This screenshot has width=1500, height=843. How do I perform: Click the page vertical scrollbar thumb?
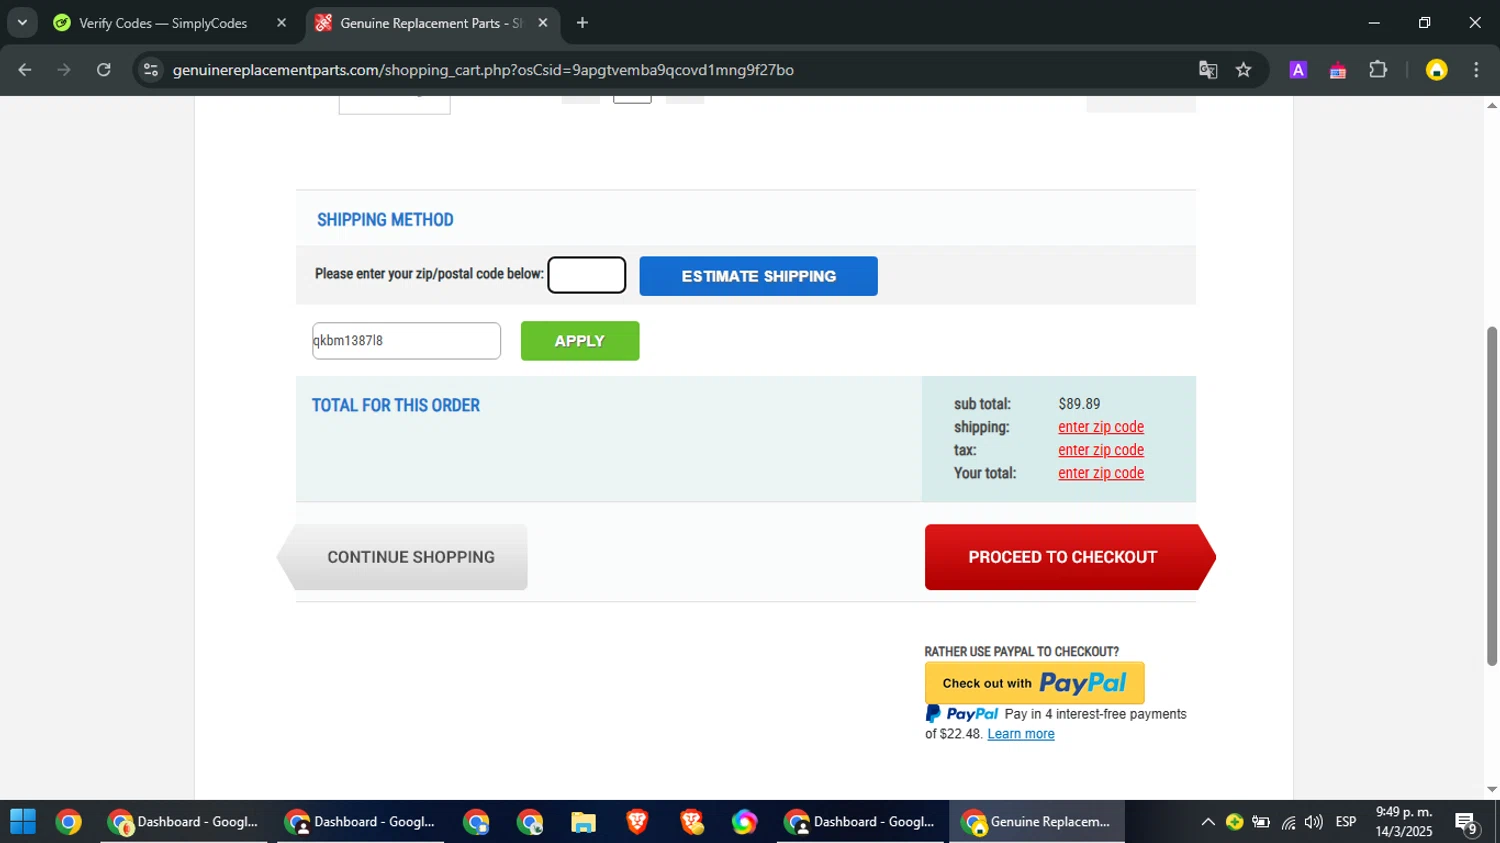click(1492, 496)
